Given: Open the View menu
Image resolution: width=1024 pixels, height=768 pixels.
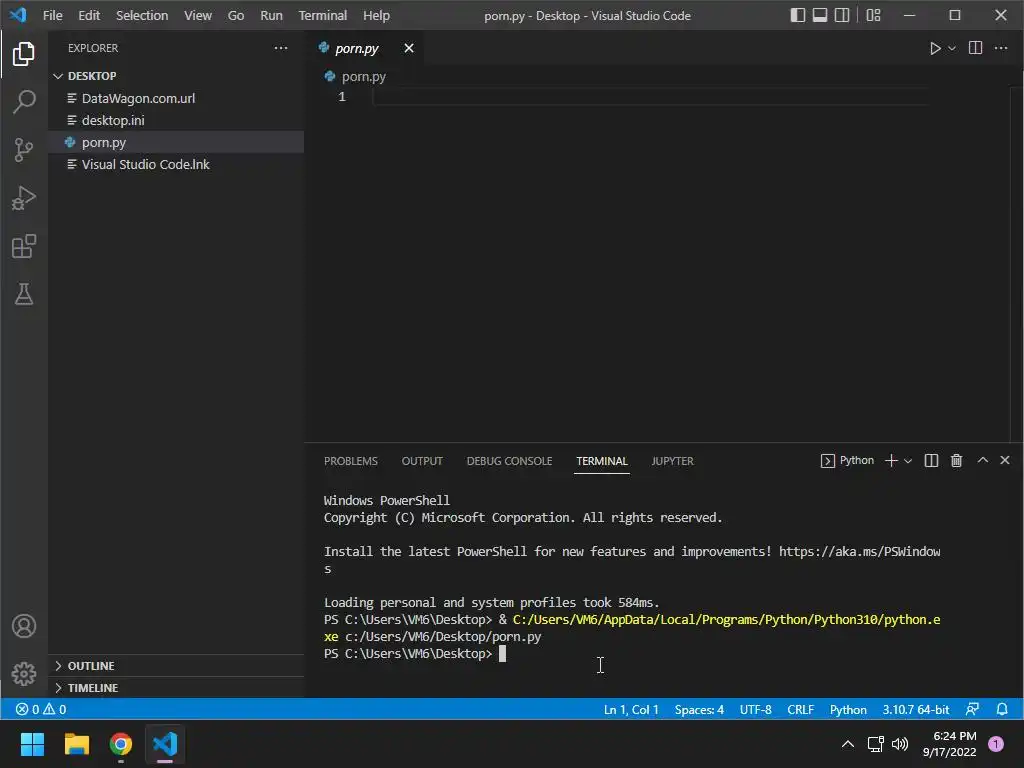Looking at the screenshot, I should click(x=198, y=15).
